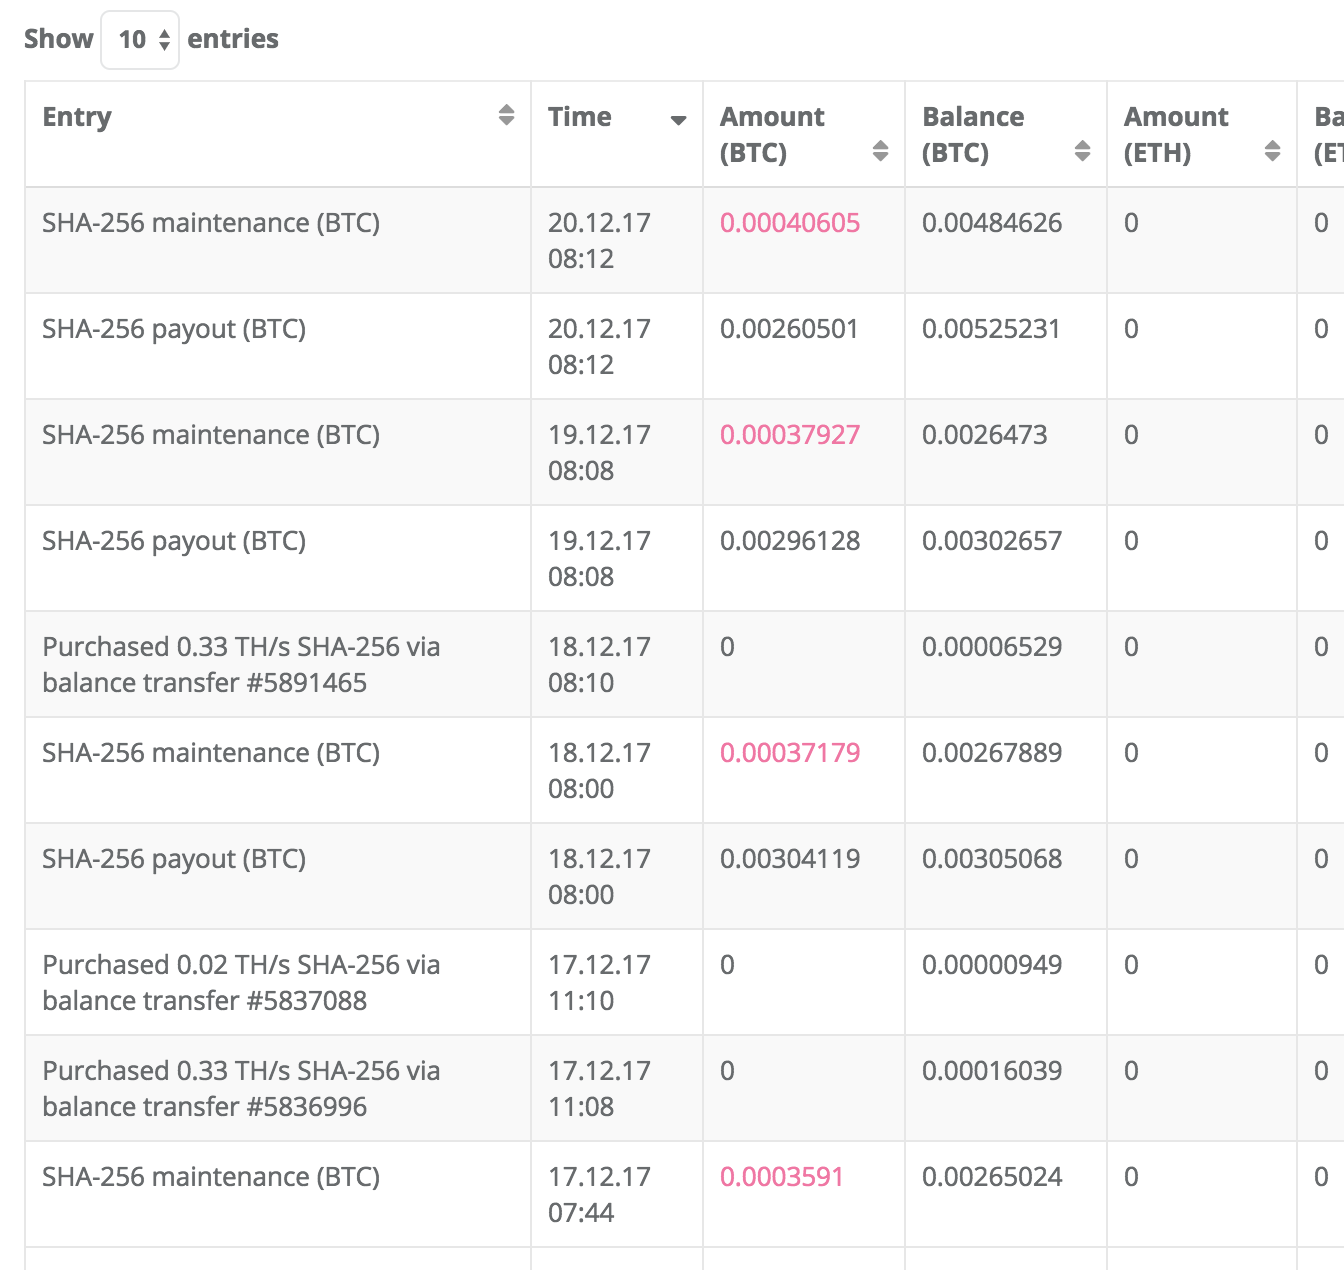Select maintenance entry dated 17.12.17 07:44
The width and height of the screenshot is (1344, 1270).
click(x=211, y=1177)
